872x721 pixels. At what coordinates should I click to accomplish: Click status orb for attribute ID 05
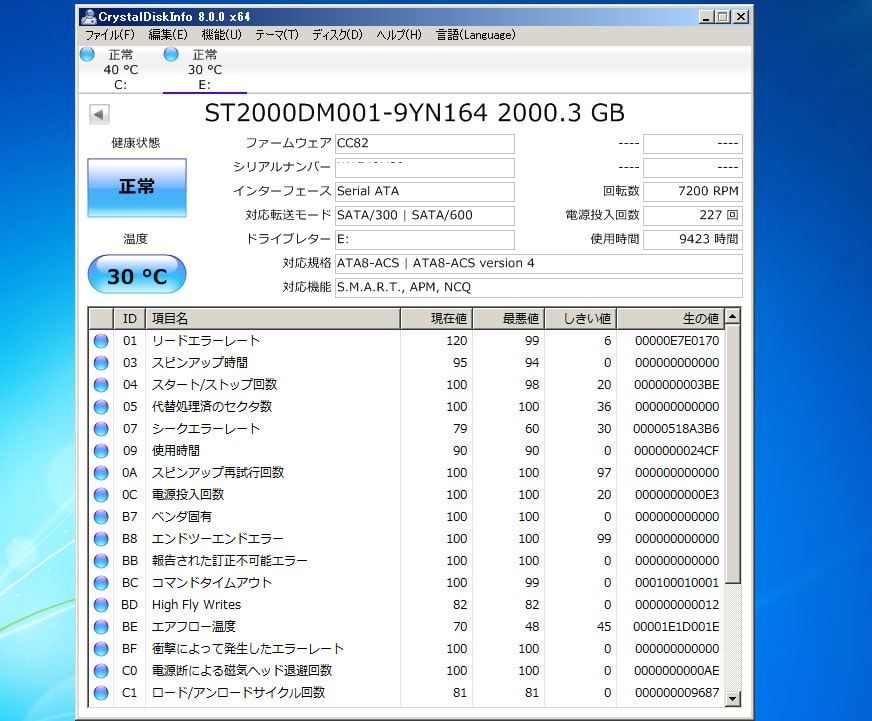point(101,407)
